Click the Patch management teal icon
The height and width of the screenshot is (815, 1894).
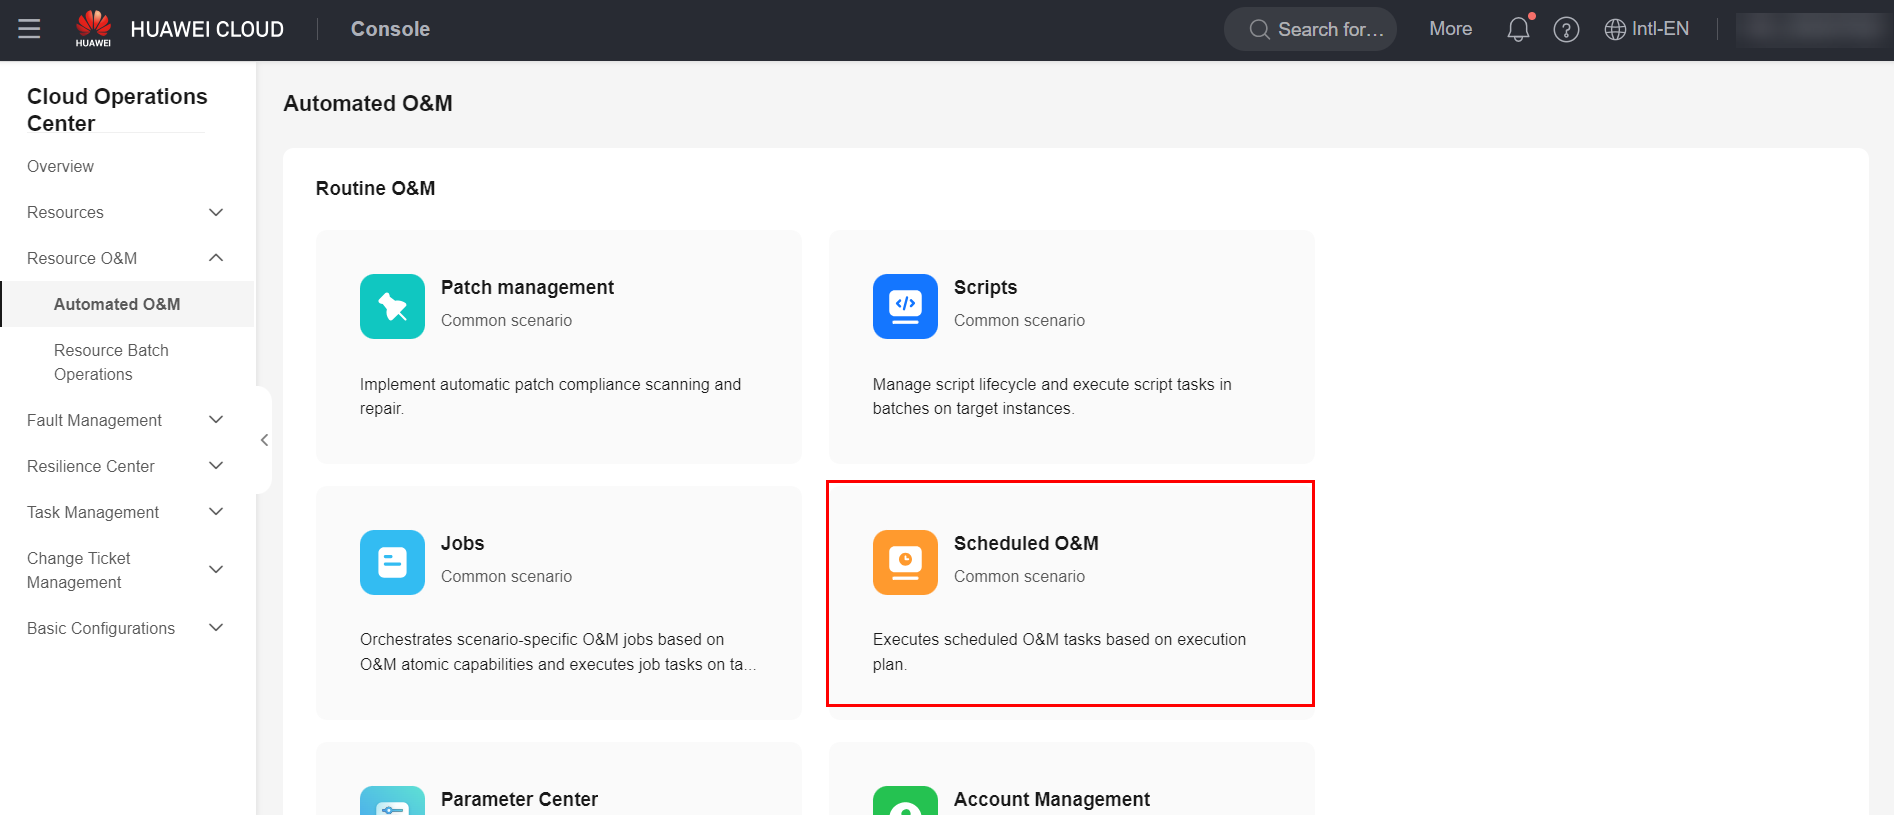click(x=392, y=306)
